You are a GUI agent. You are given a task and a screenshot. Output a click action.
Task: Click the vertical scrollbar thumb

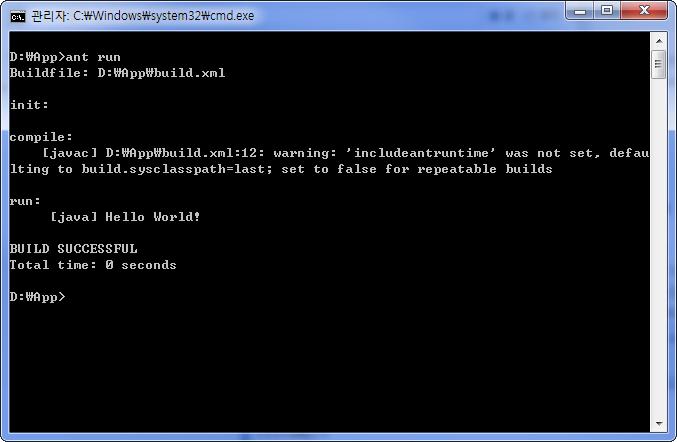point(658,64)
